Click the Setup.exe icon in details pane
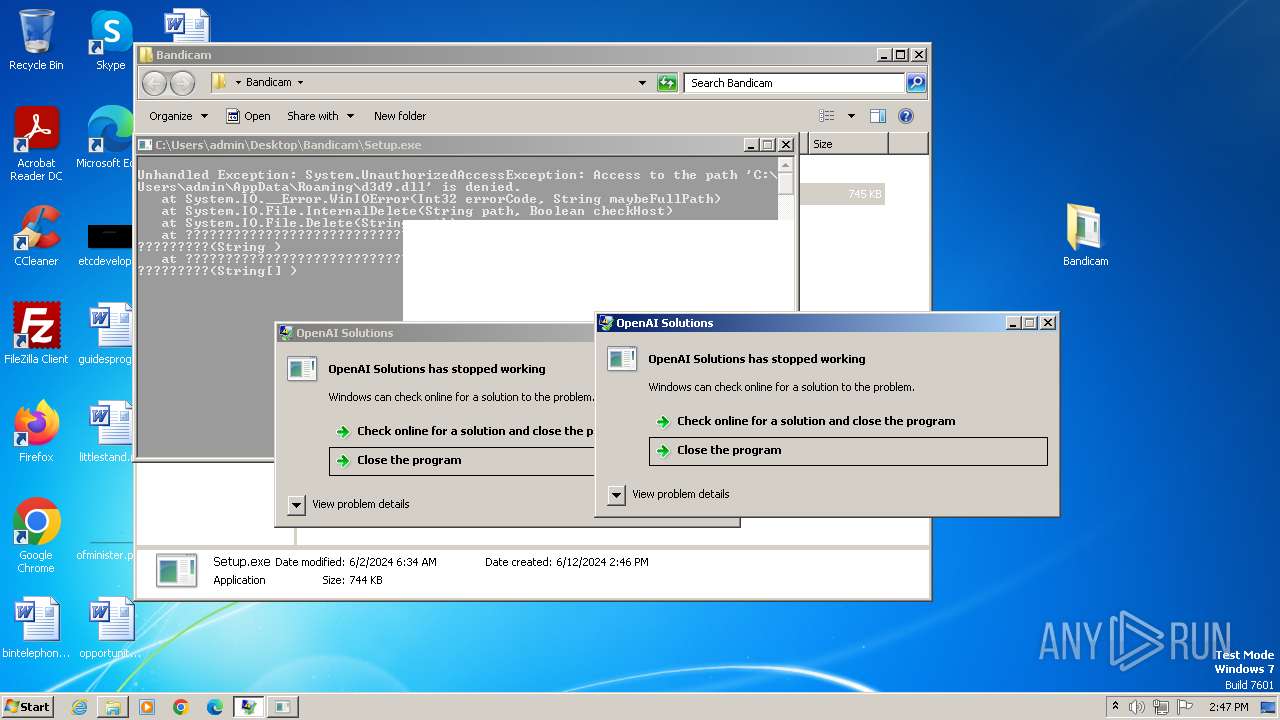Image resolution: width=1280 pixels, height=720 pixels. click(177, 570)
